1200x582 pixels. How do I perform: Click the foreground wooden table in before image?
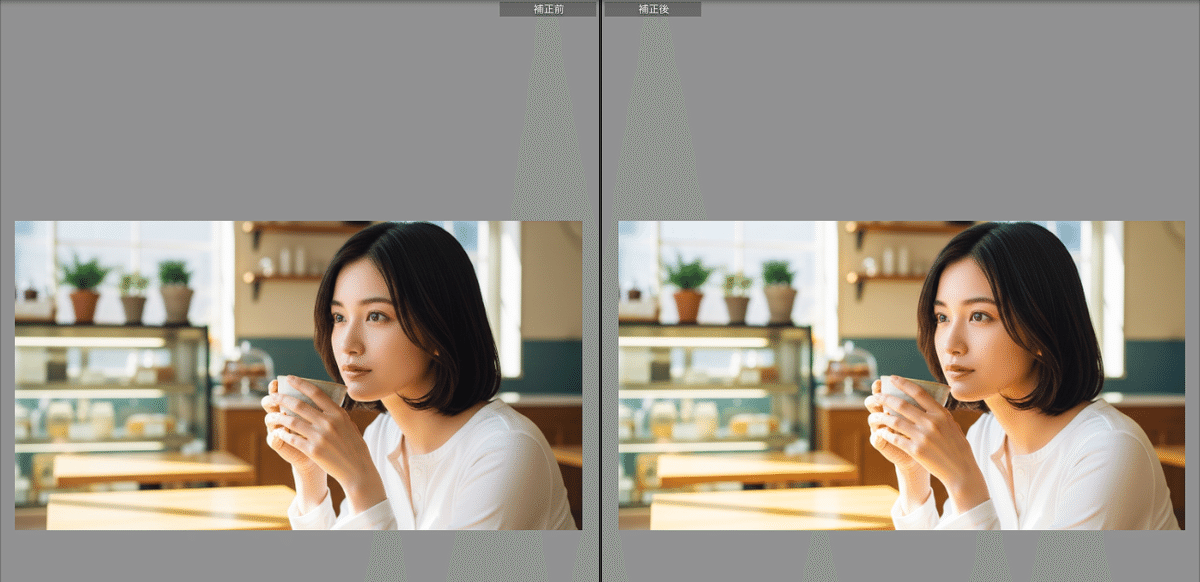tap(170, 508)
